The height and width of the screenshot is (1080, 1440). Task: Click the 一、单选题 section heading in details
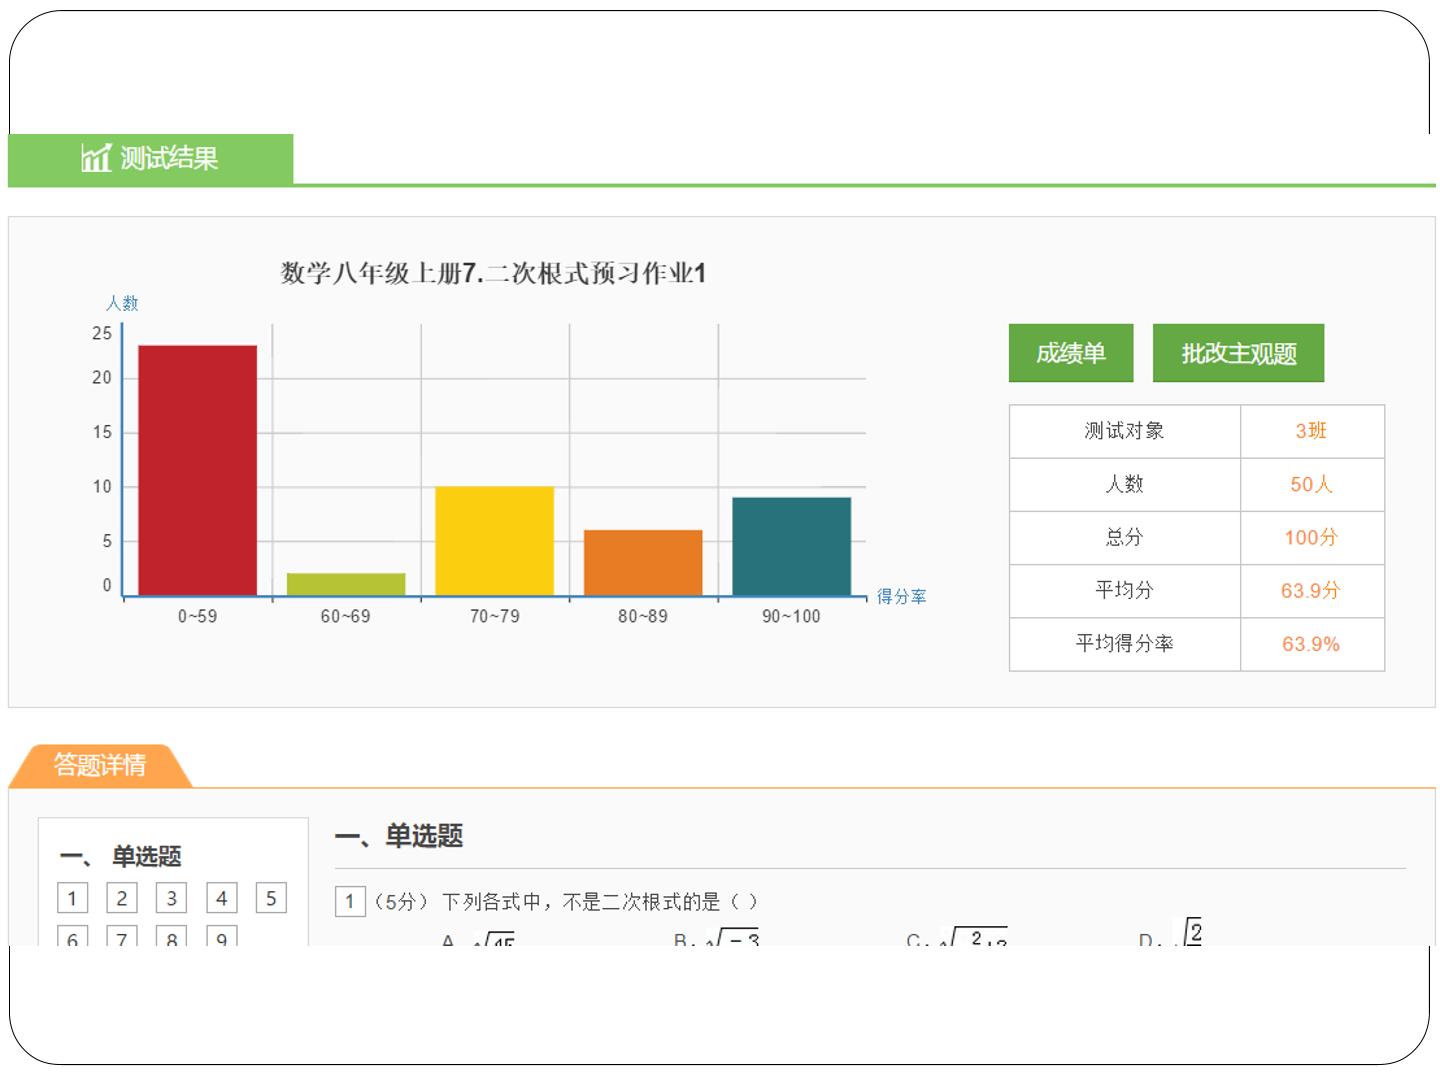(399, 836)
